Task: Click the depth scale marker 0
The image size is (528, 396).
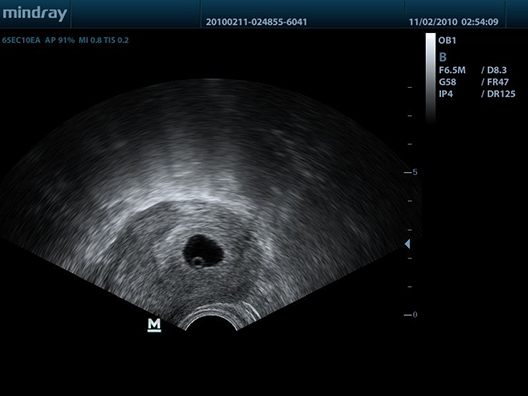Action: coord(415,315)
